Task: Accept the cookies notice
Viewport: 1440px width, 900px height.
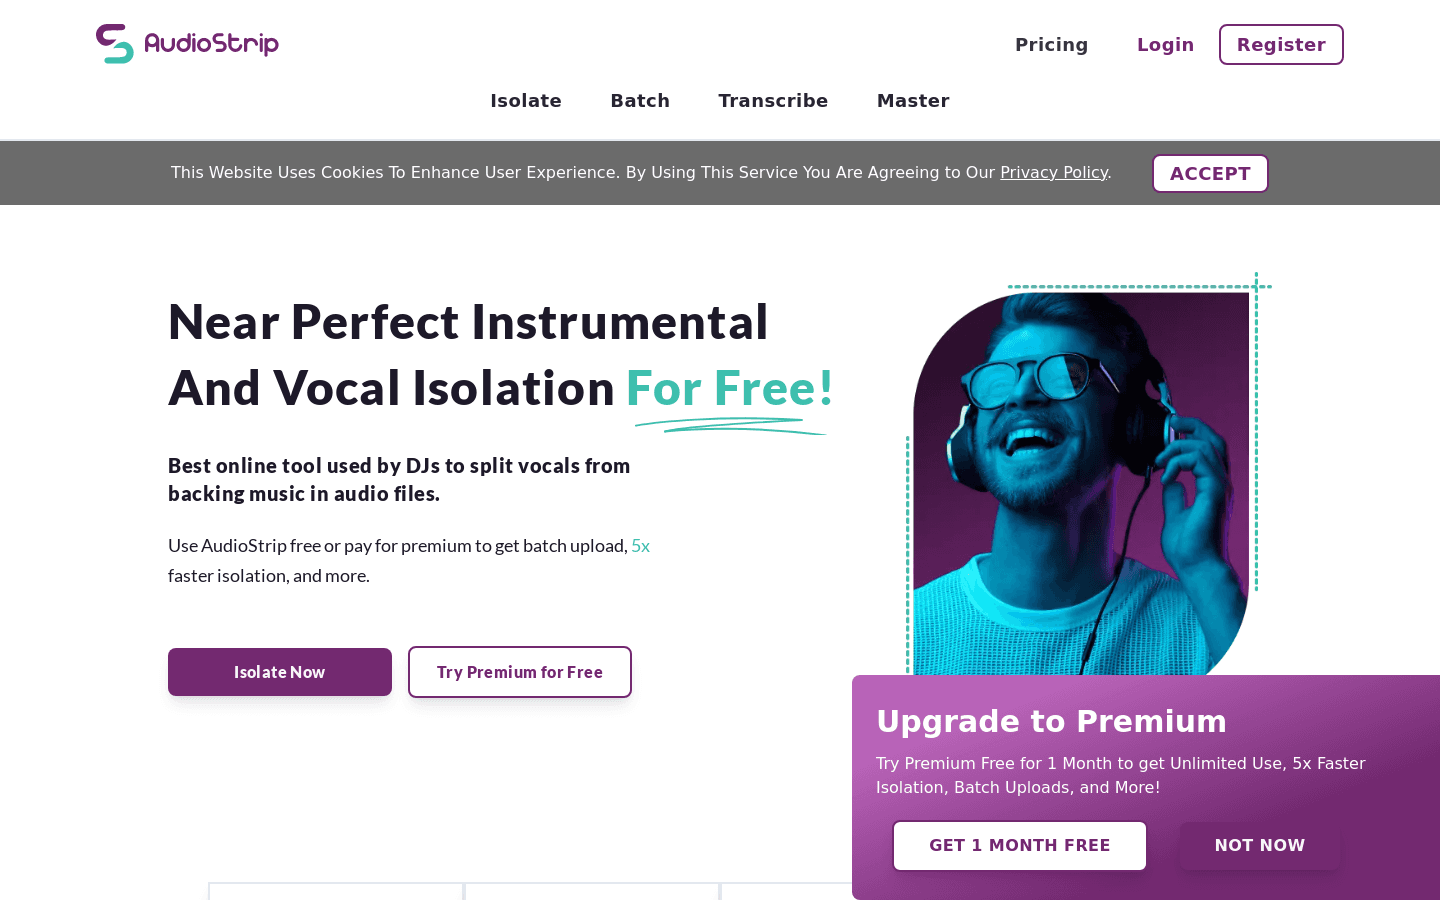Action: (x=1210, y=173)
